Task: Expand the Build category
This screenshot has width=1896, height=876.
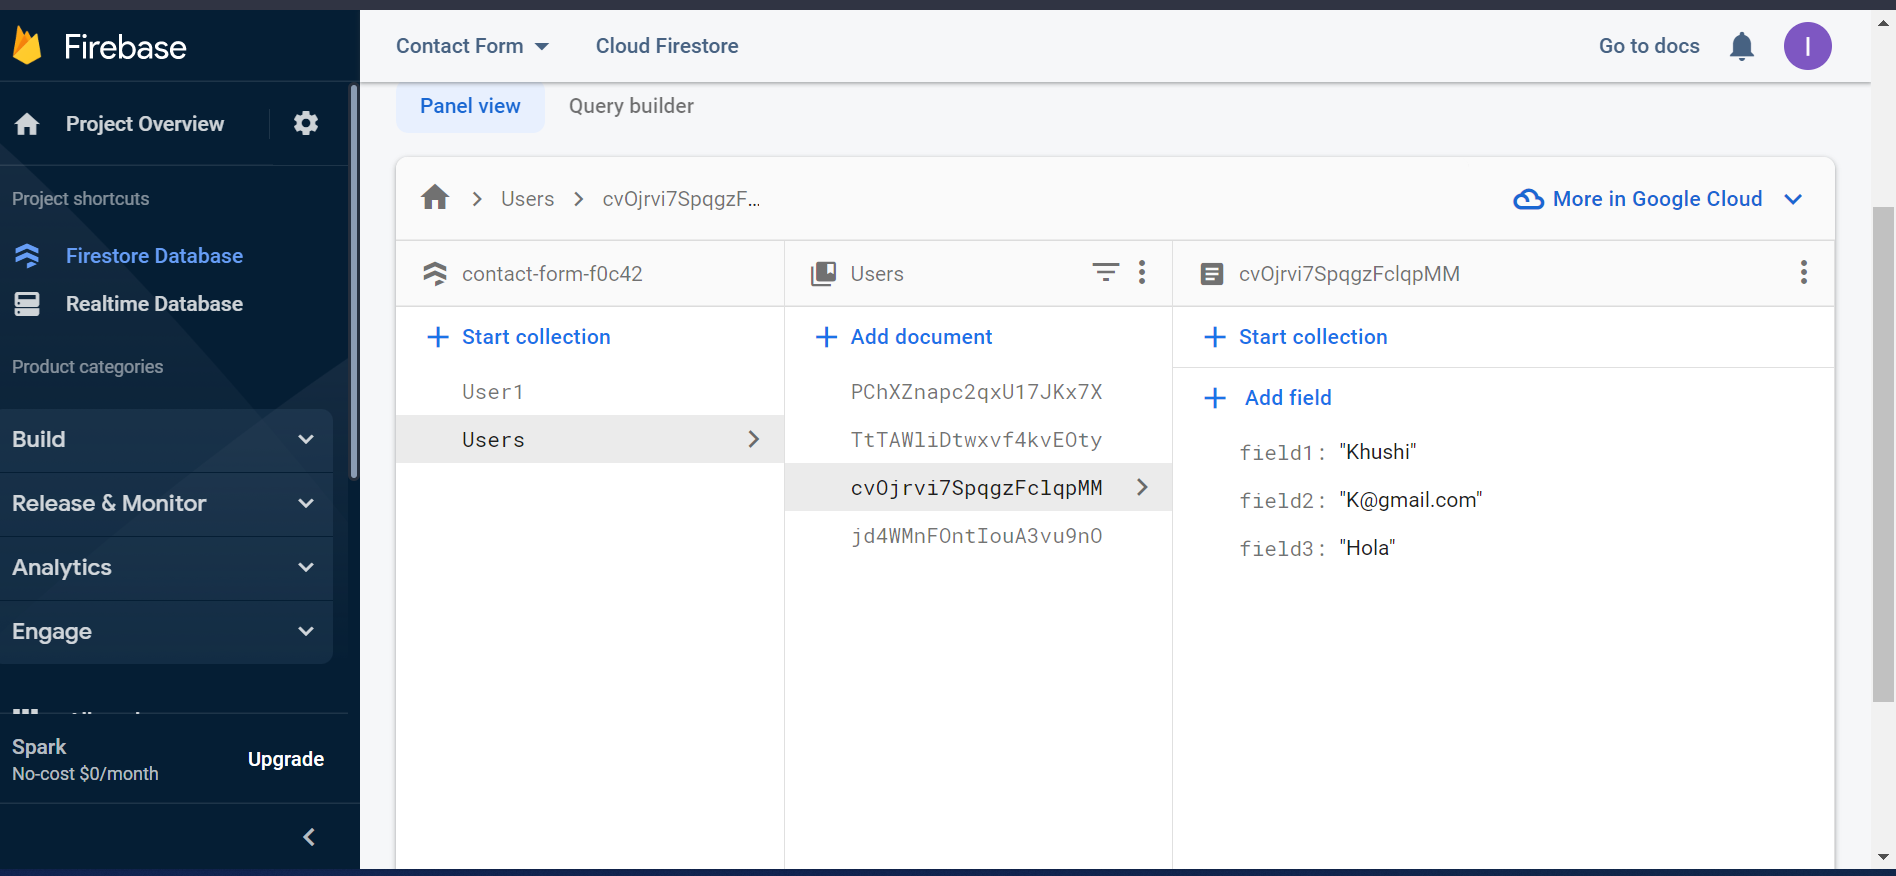Action: click(166, 440)
